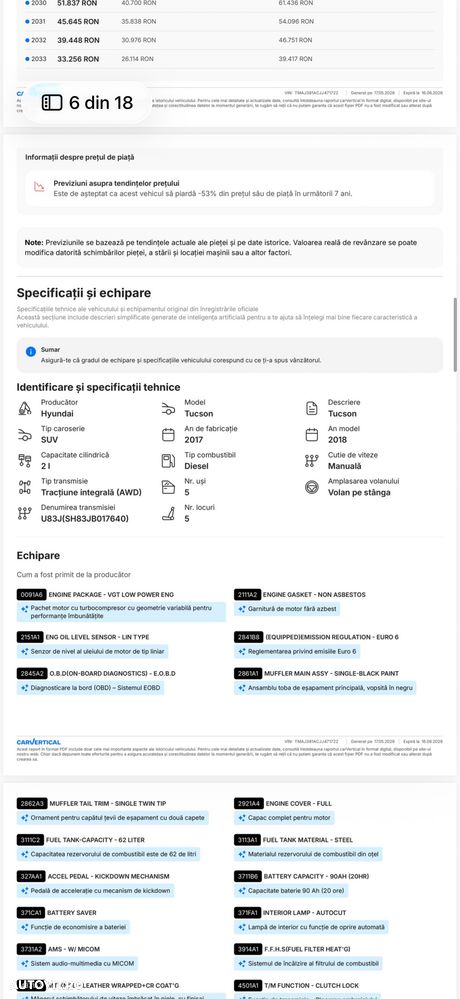Click the price trend chart icon

40,187
